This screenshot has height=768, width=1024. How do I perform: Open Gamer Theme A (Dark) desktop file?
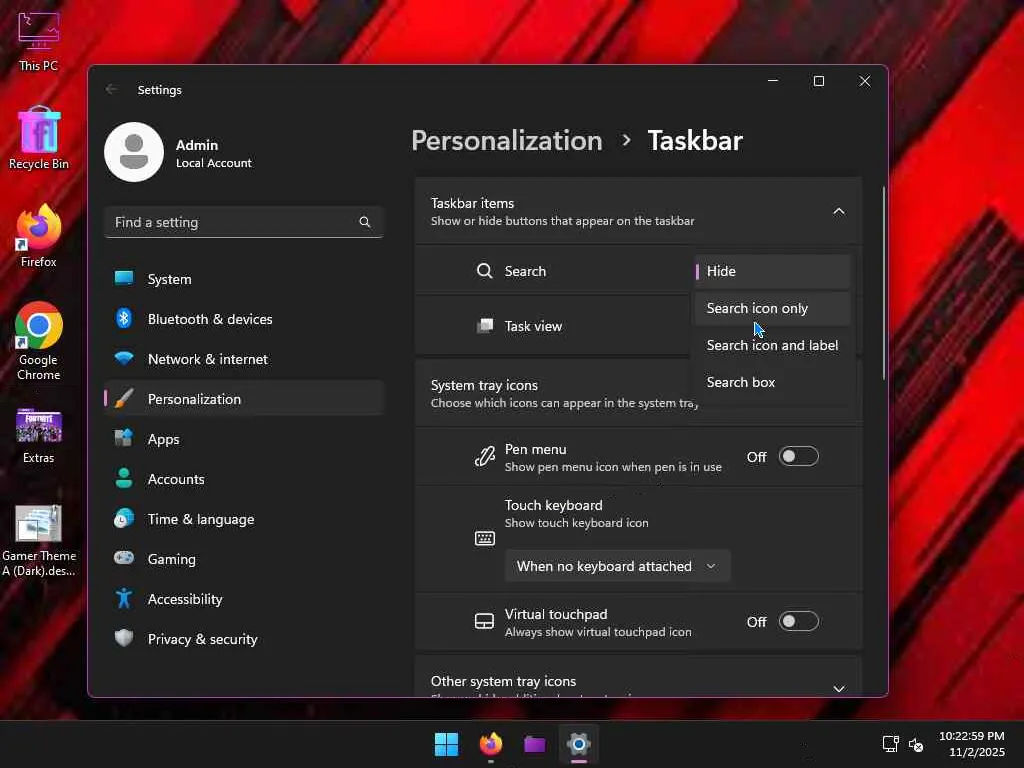coord(39,541)
